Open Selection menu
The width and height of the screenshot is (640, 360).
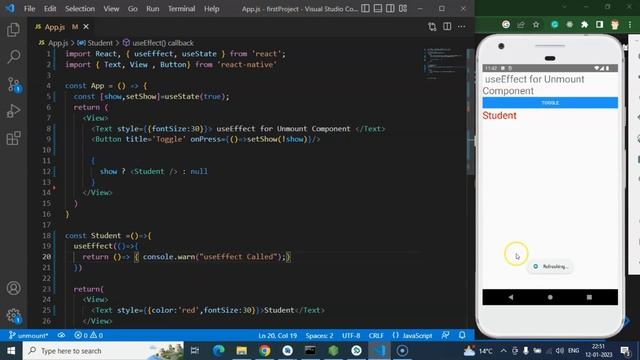(80, 9)
